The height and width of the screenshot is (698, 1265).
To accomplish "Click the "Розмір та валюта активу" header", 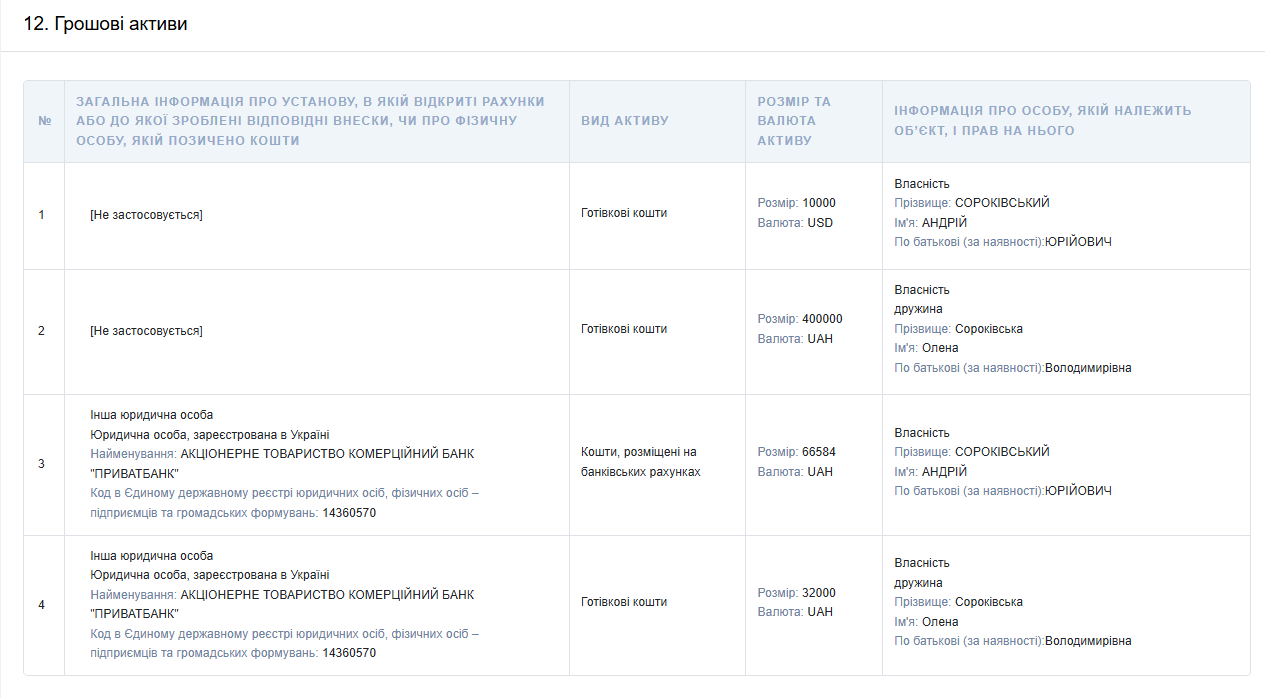I will (x=794, y=121).
